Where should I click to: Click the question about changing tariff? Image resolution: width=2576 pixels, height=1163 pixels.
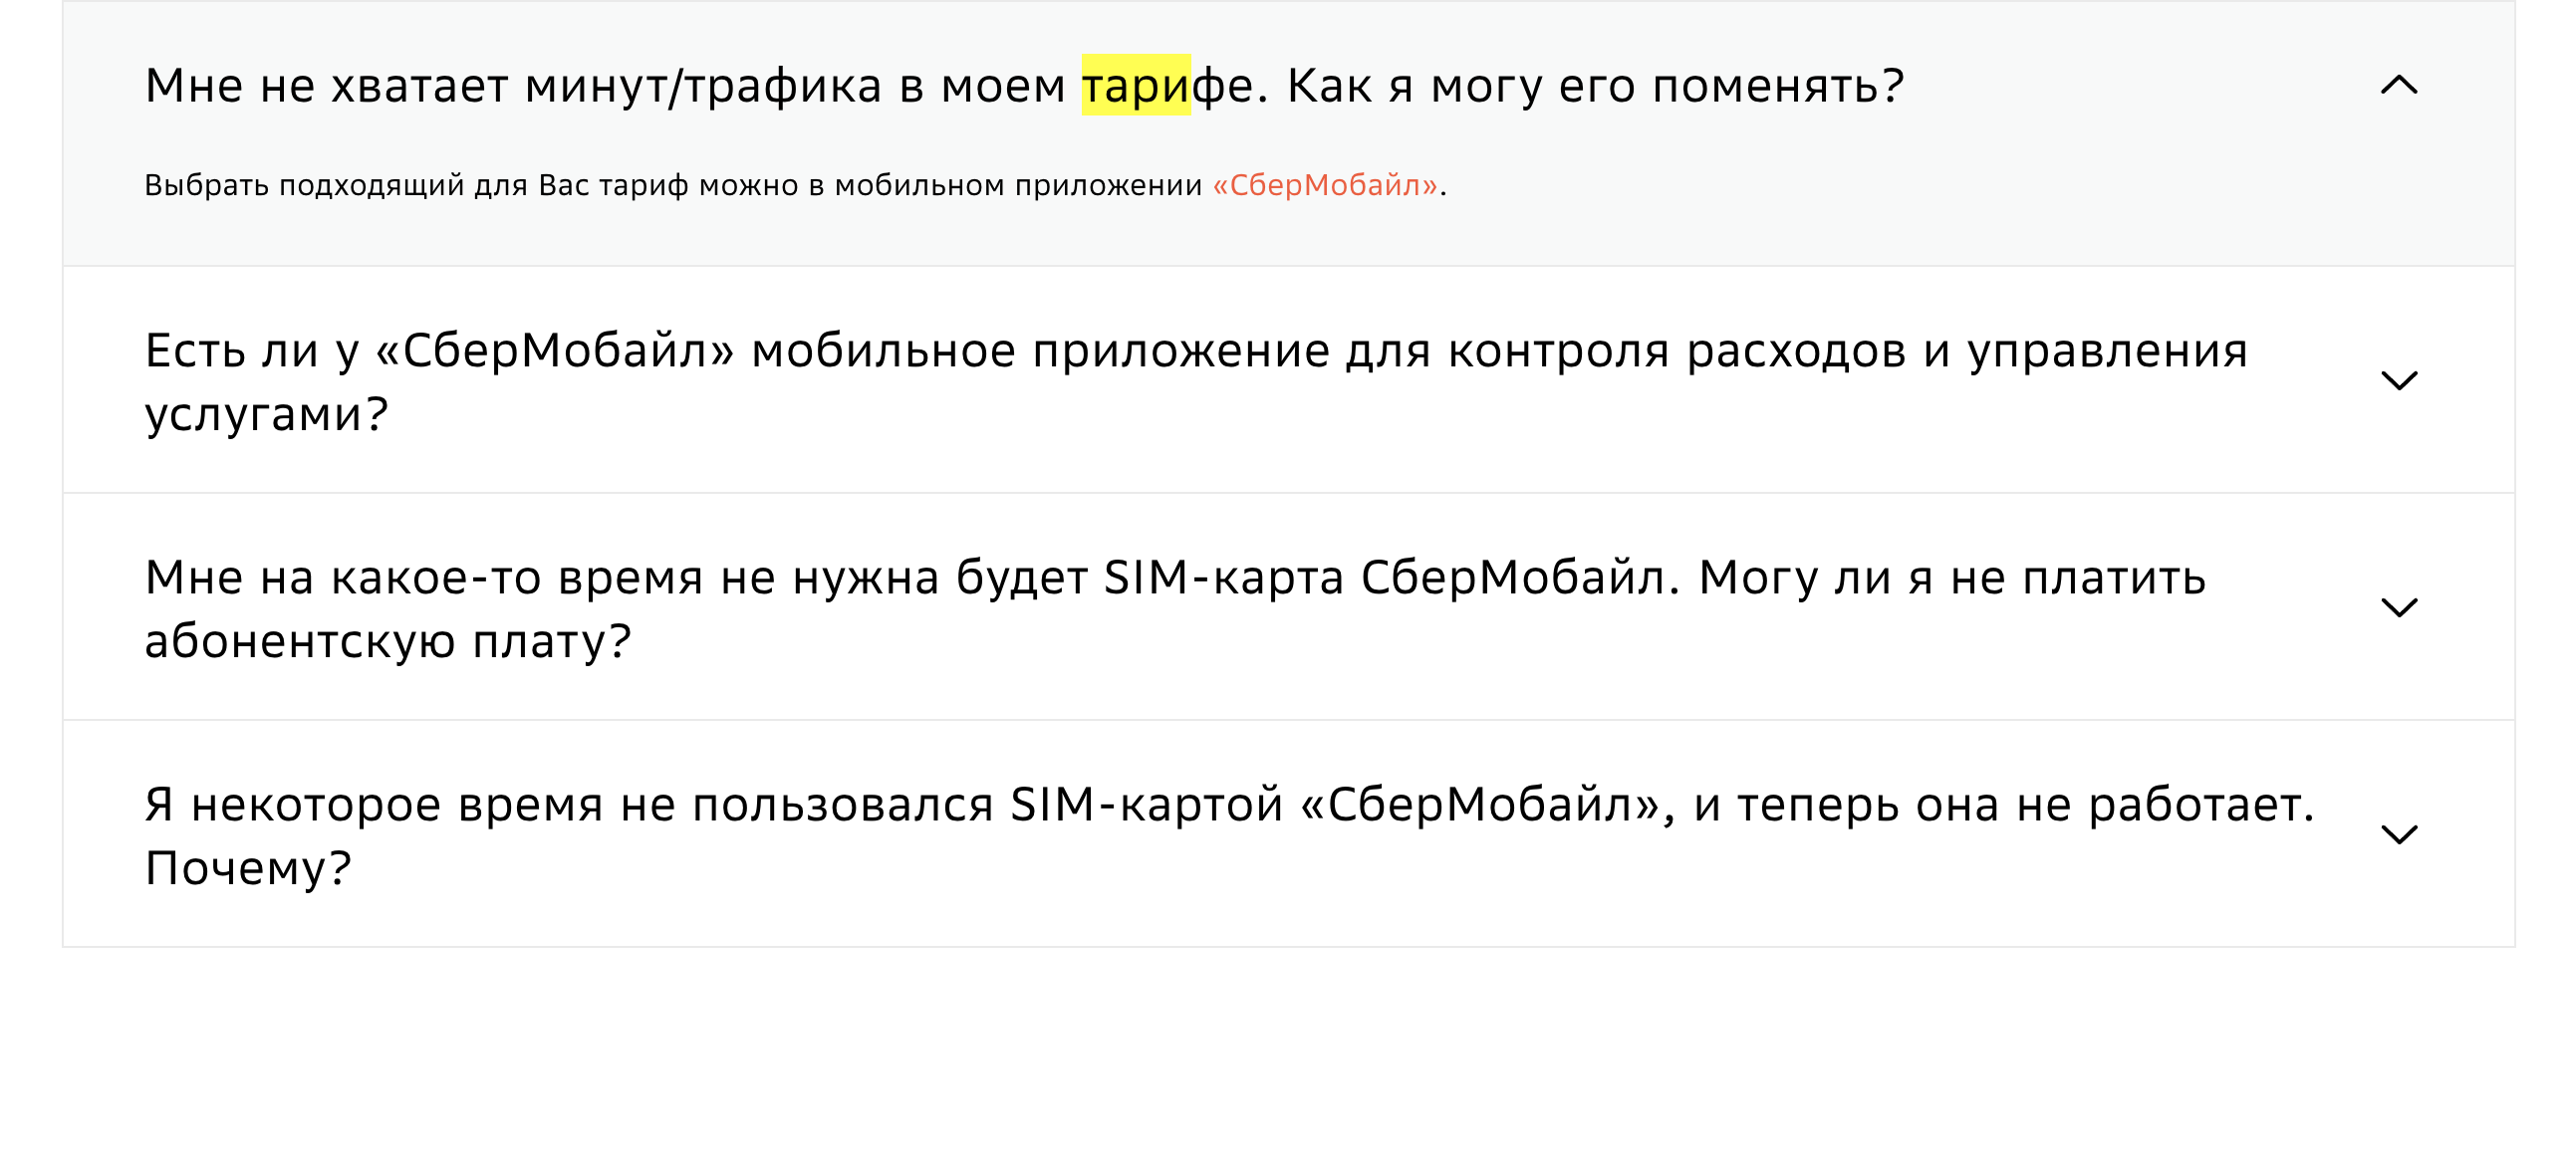[x=1020, y=88]
